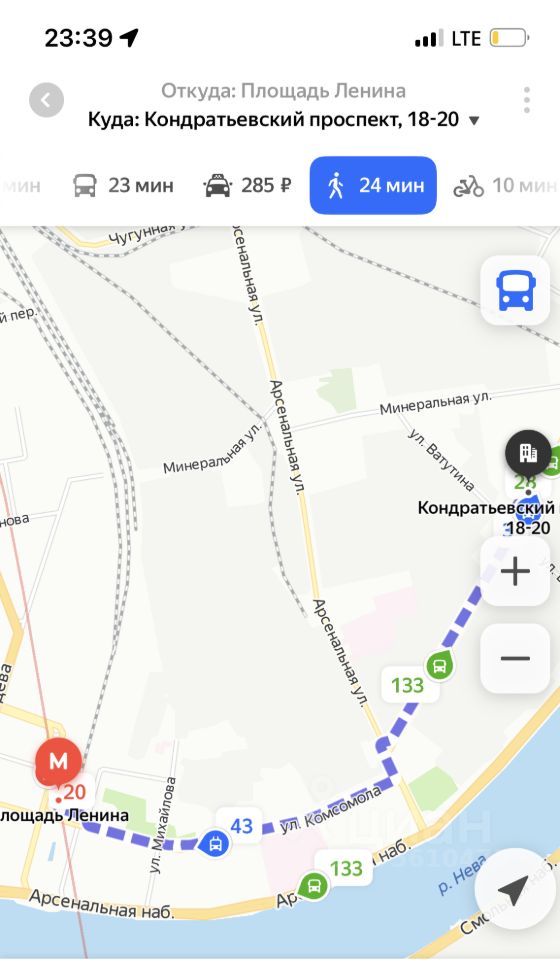Tap green bus stop 133 on Арсенальная наб.

(313, 885)
